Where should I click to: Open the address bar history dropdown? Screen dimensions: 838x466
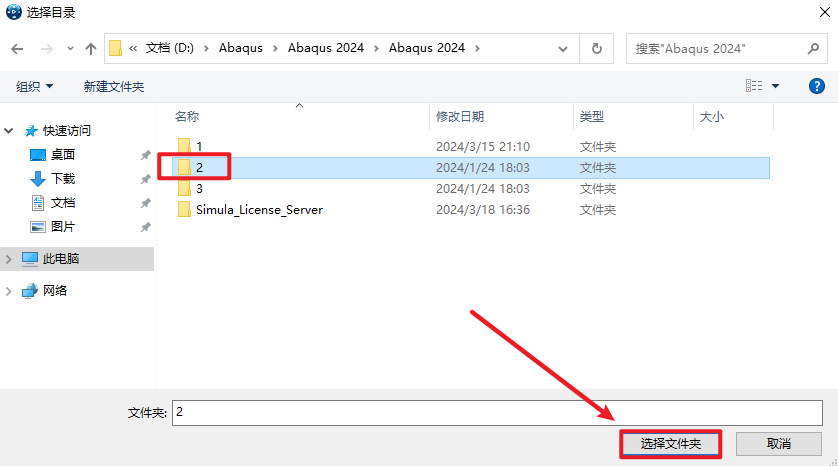click(568, 48)
